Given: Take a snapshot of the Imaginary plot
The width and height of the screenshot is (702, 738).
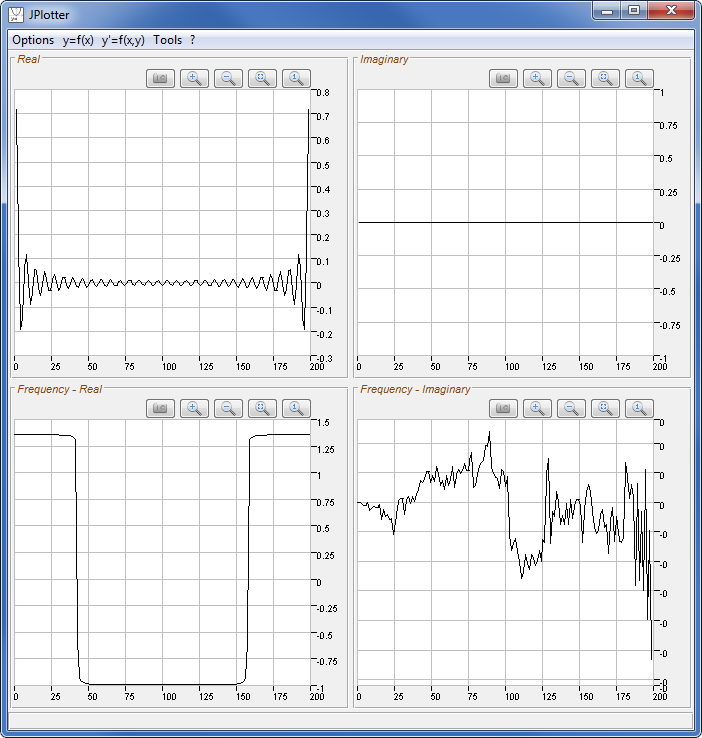Looking at the screenshot, I should [x=504, y=78].
